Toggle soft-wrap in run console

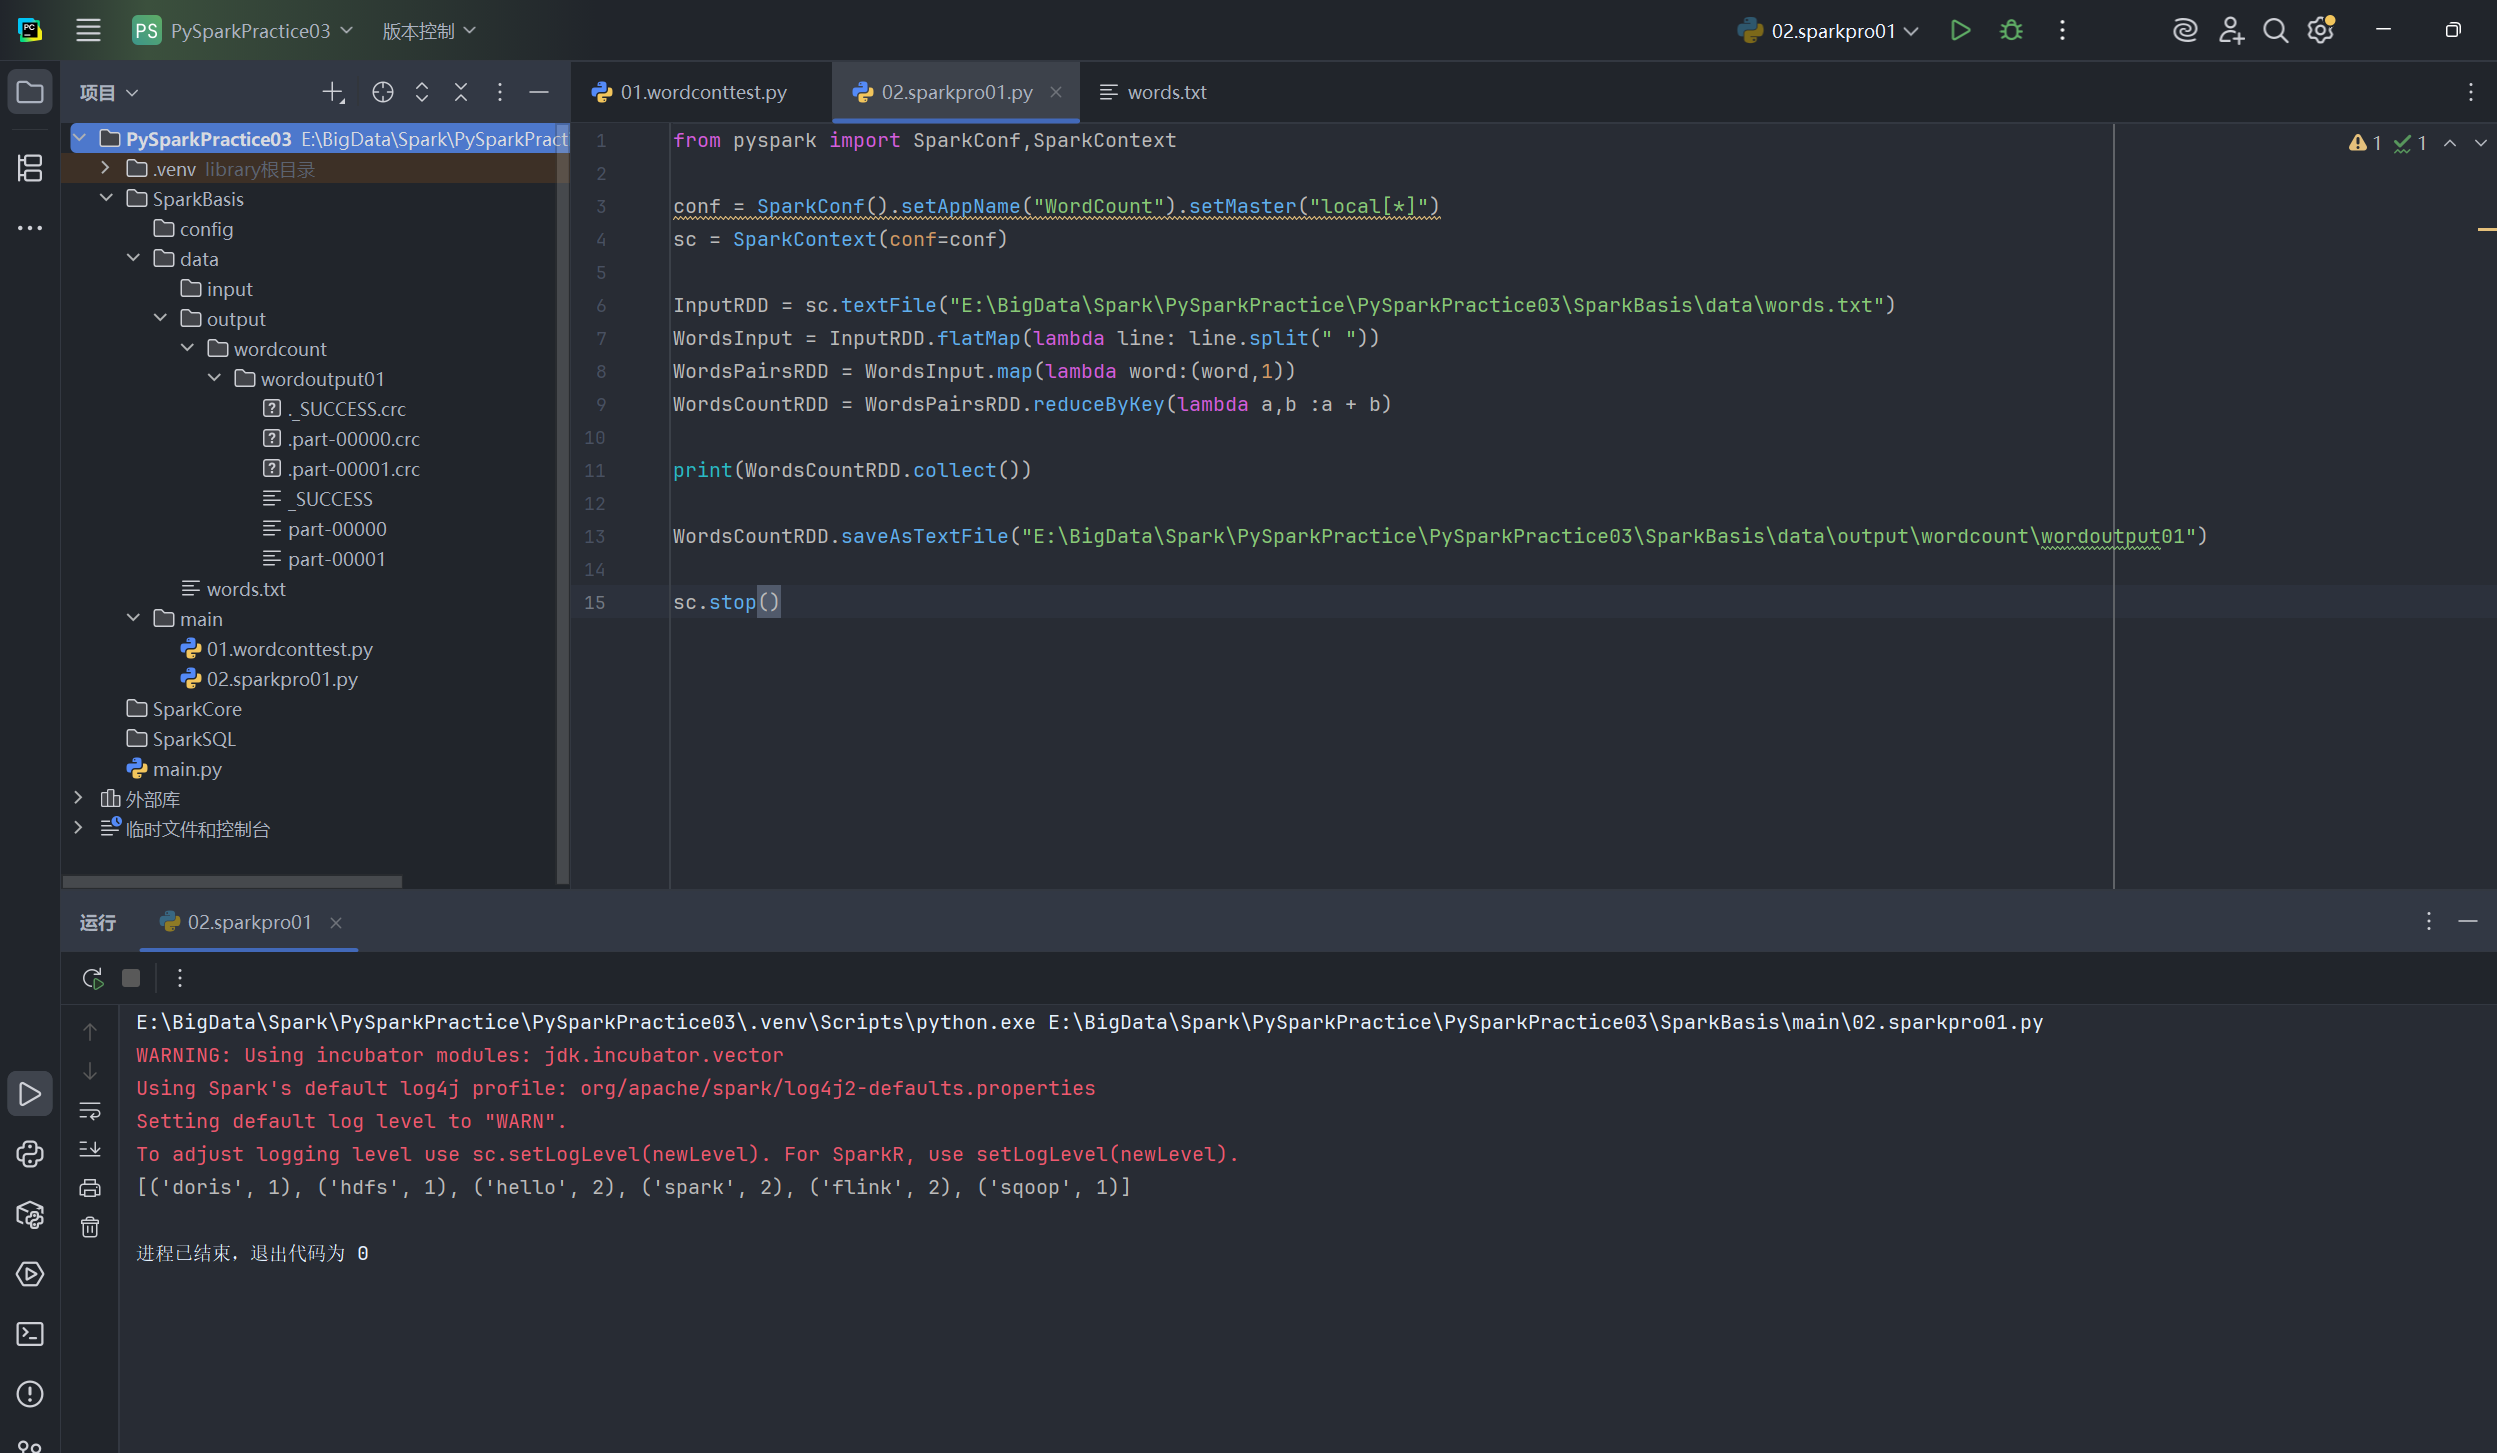(90, 1110)
